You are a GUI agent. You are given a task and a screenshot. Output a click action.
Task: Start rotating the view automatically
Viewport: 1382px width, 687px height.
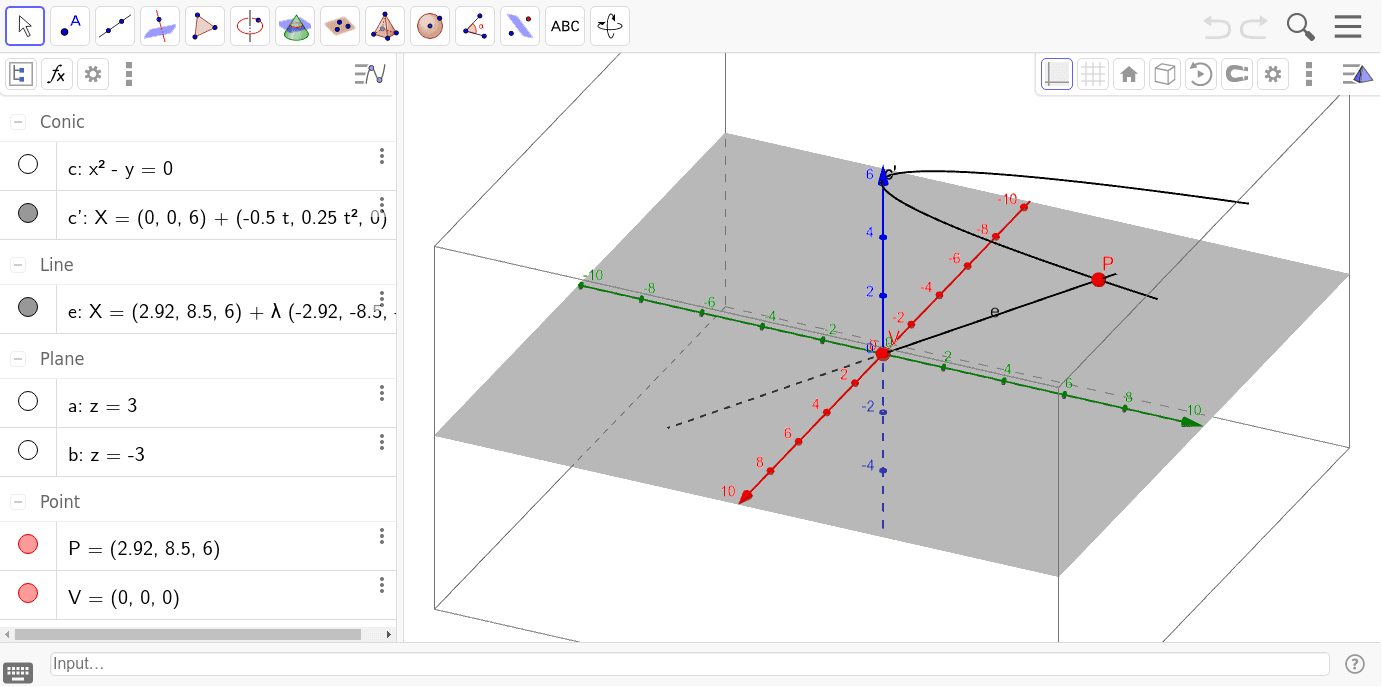[x=1201, y=74]
